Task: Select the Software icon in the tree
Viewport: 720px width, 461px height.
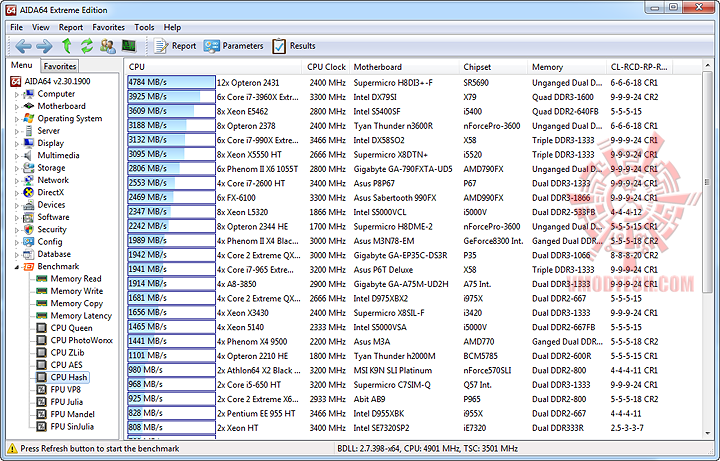Action: coord(28,217)
